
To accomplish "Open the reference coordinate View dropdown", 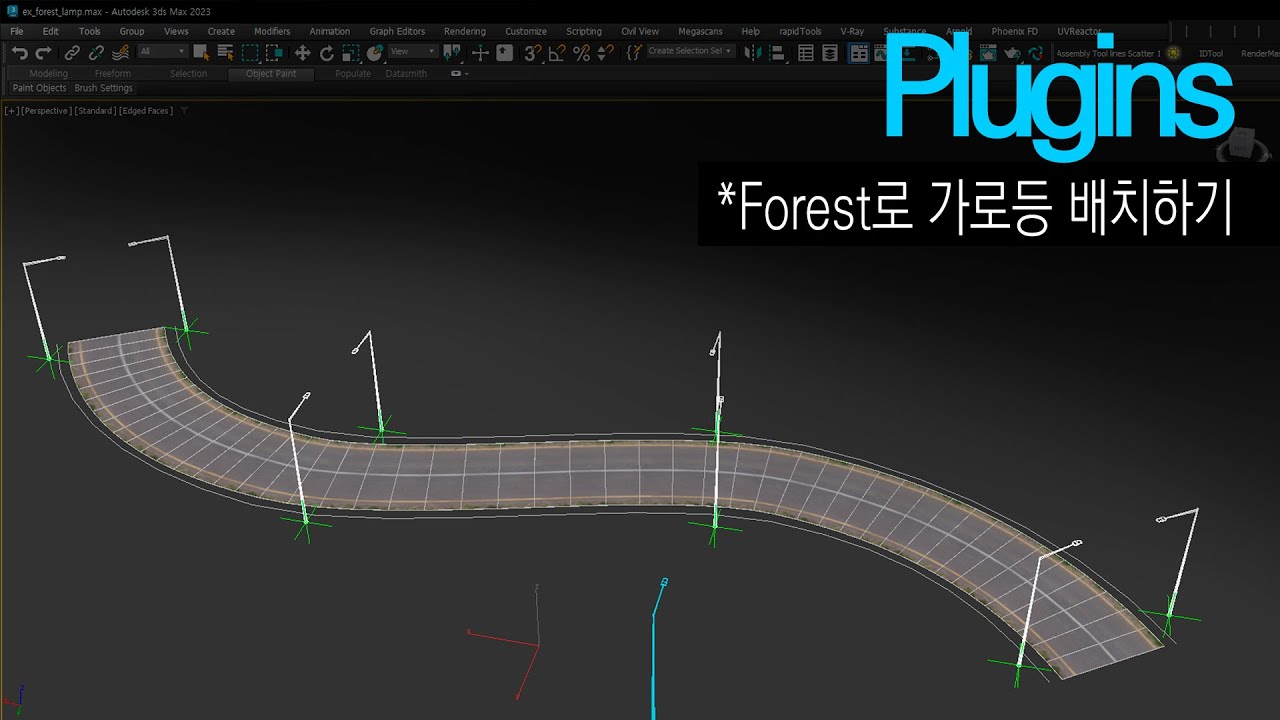I will (413, 51).
